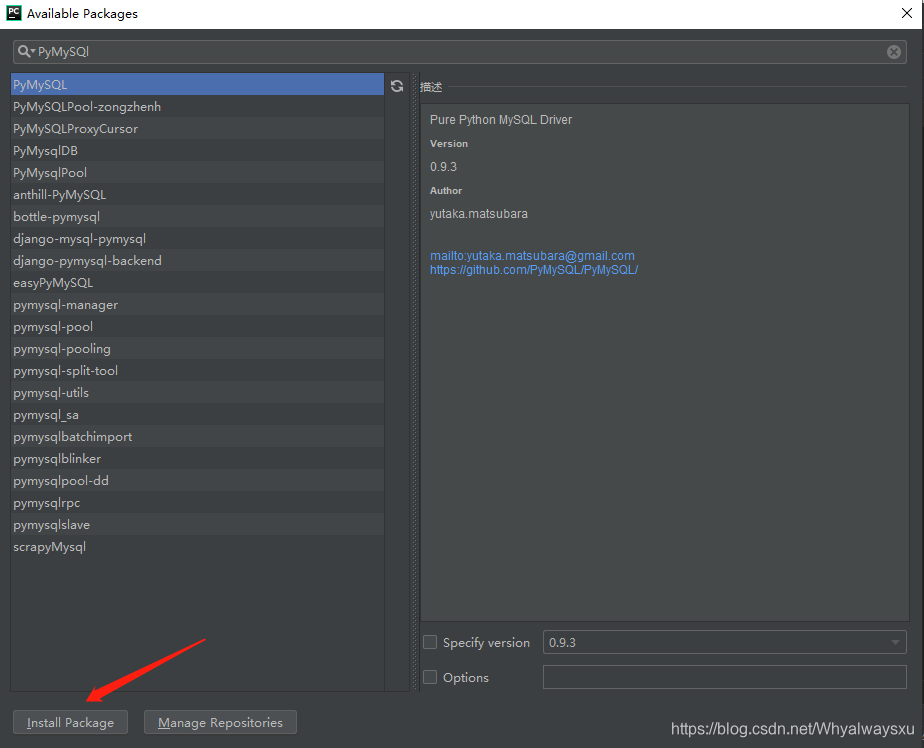
Task: Select pymysql-pooling package
Action: 197,348
